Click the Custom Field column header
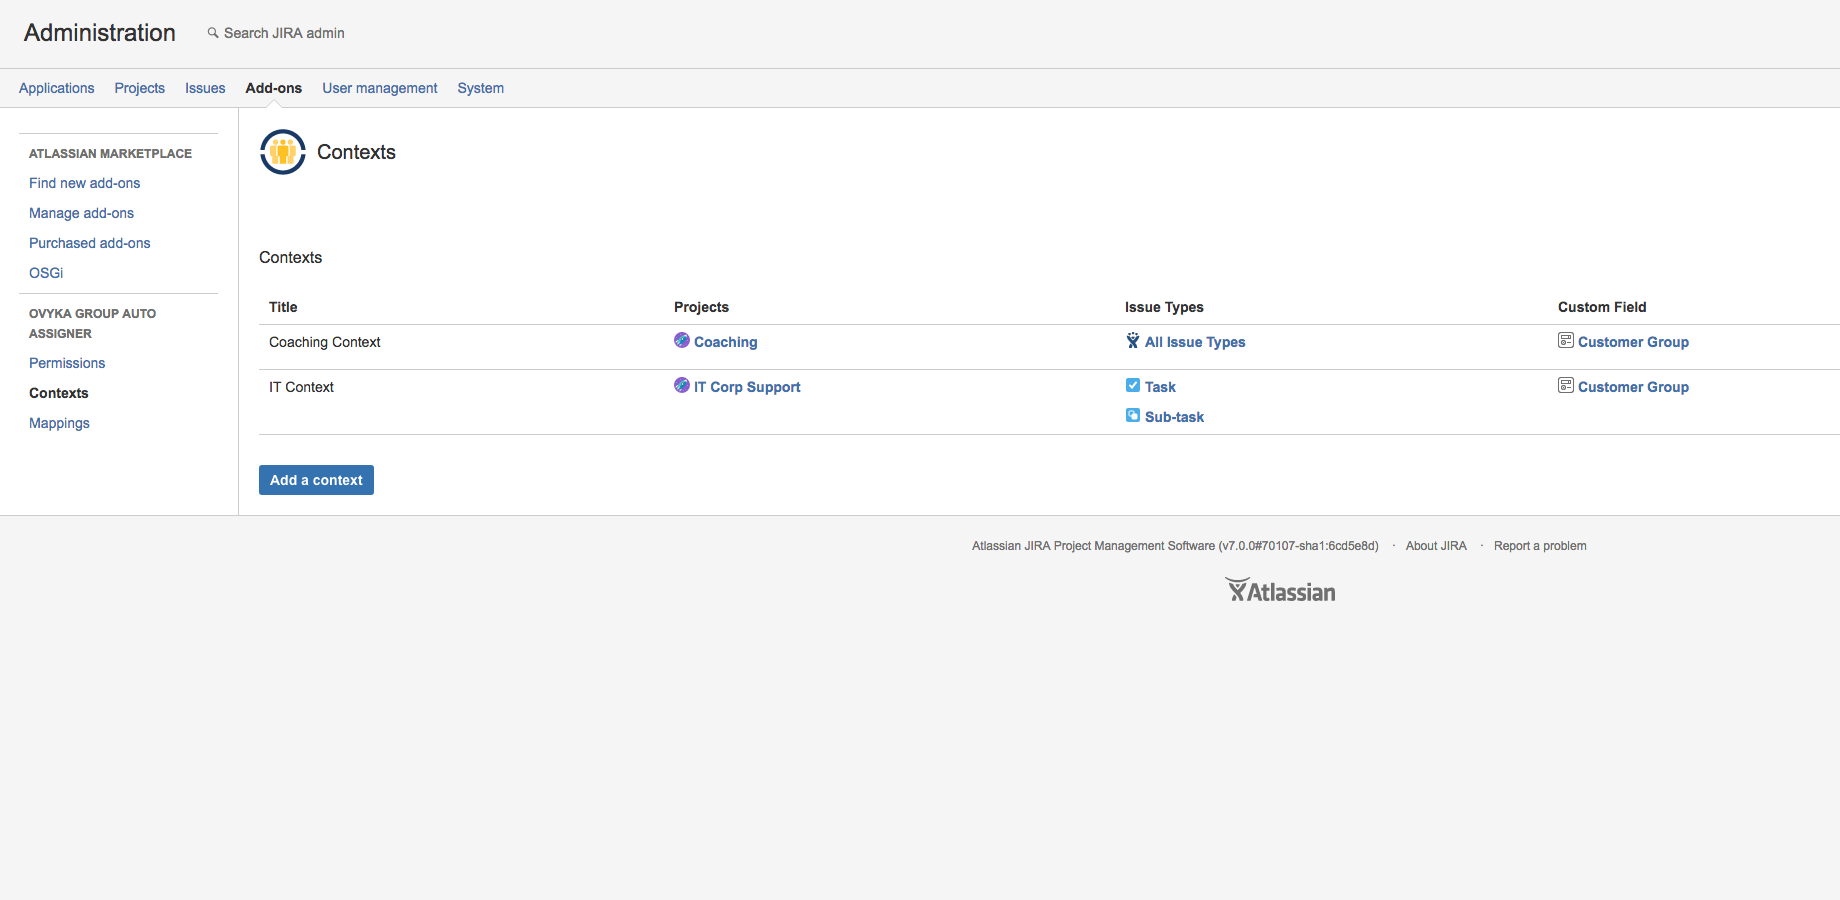Viewport: 1840px width, 900px height. pyautogui.click(x=1602, y=307)
